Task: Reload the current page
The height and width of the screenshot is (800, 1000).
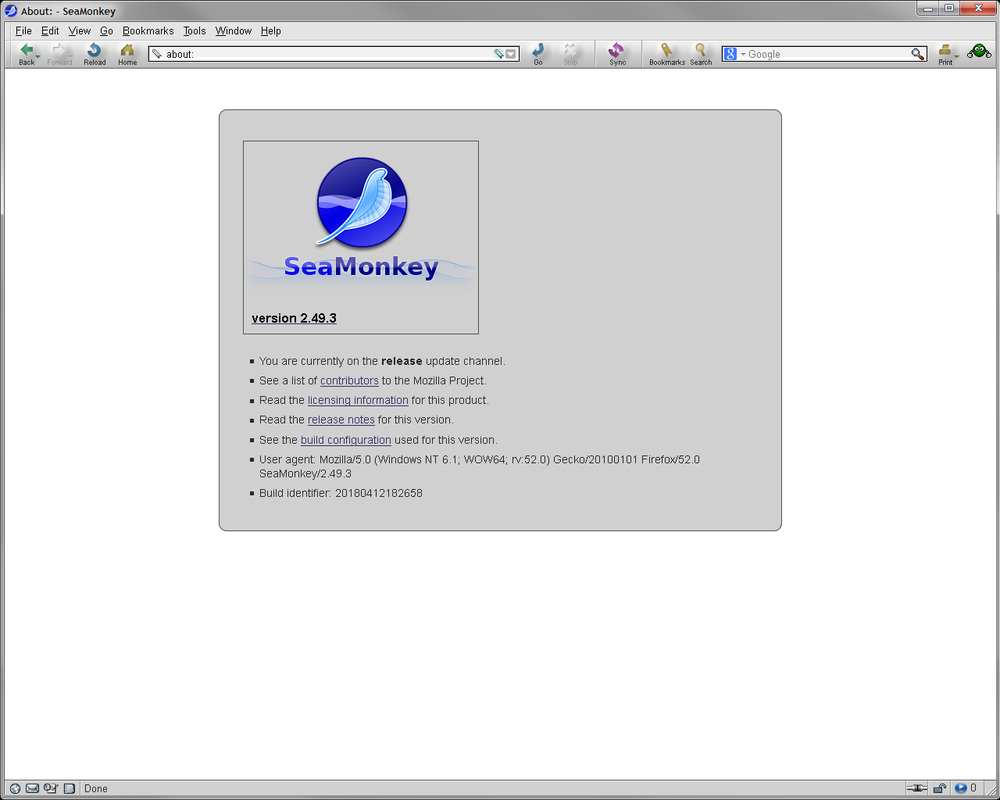Action: point(94,54)
